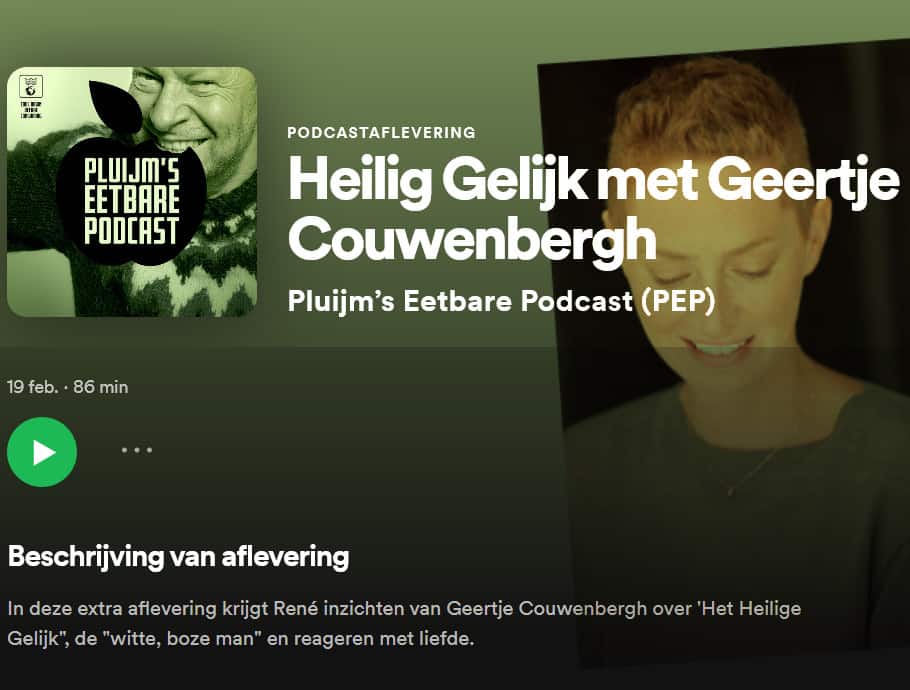This screenshot has width=910, height=690.
Task: Click the episode title starting 'Heilig Gelijk met Geertje'
Action: coord(593,209)
